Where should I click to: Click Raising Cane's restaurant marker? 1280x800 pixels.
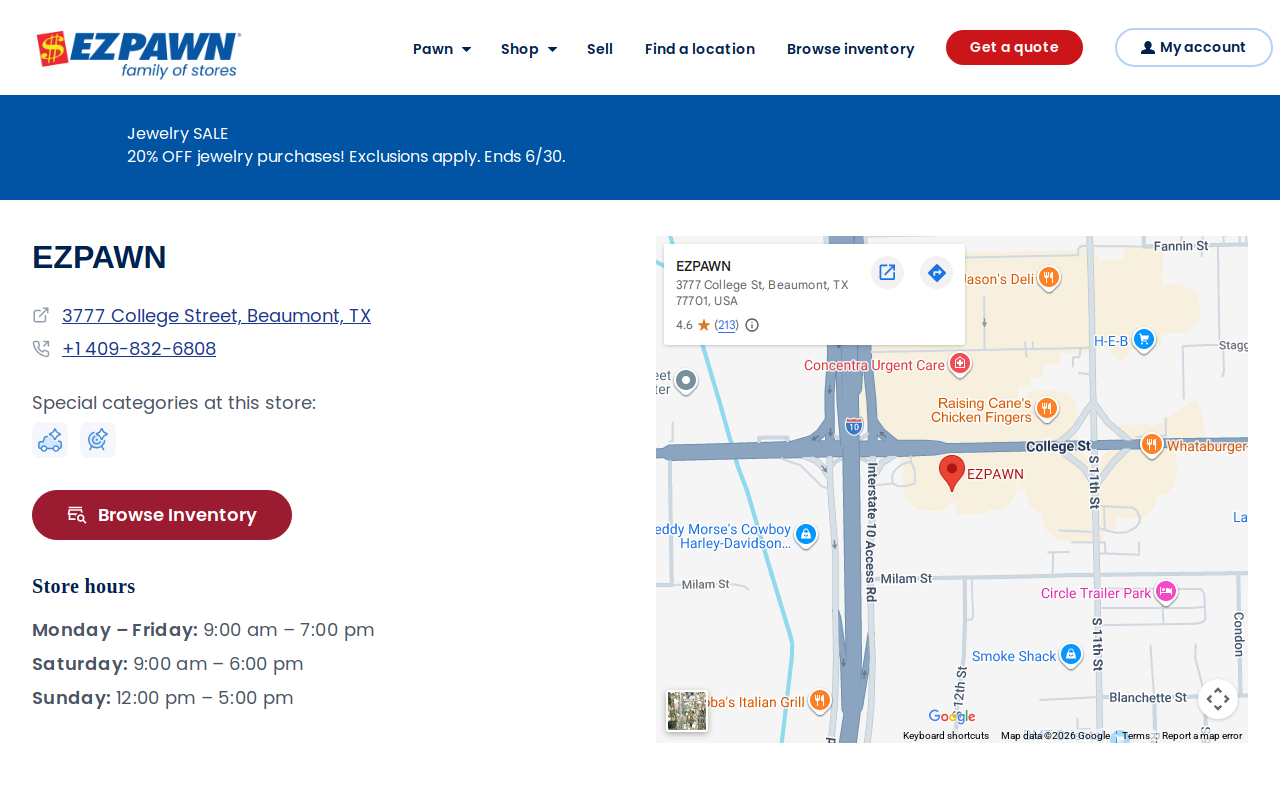coord(1047,408)
